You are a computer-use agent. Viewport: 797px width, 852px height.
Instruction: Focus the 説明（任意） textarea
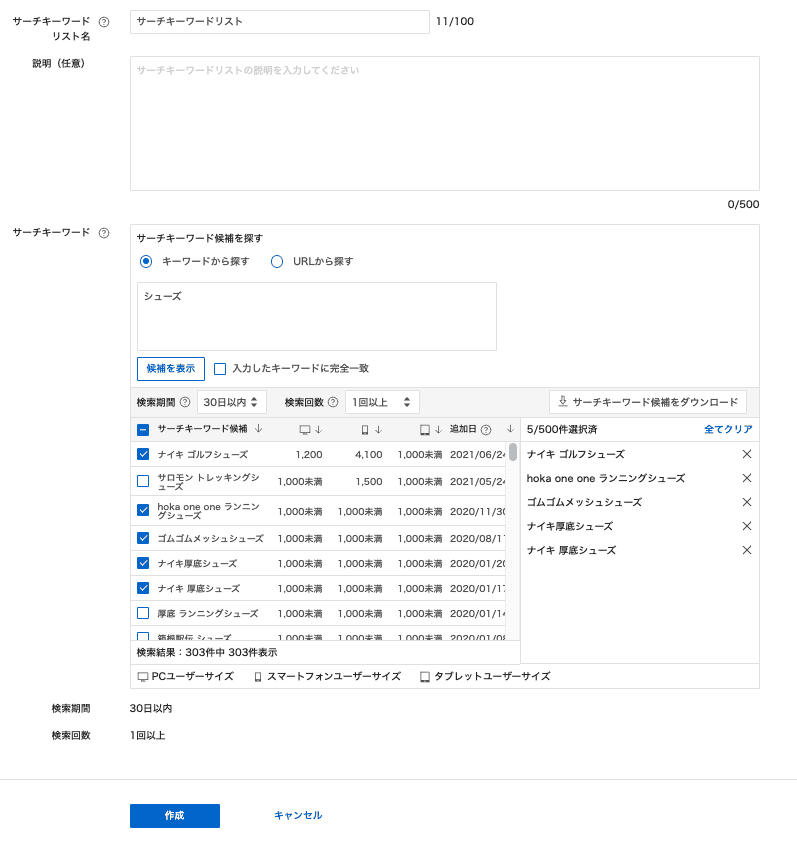(x=444, y=123)
